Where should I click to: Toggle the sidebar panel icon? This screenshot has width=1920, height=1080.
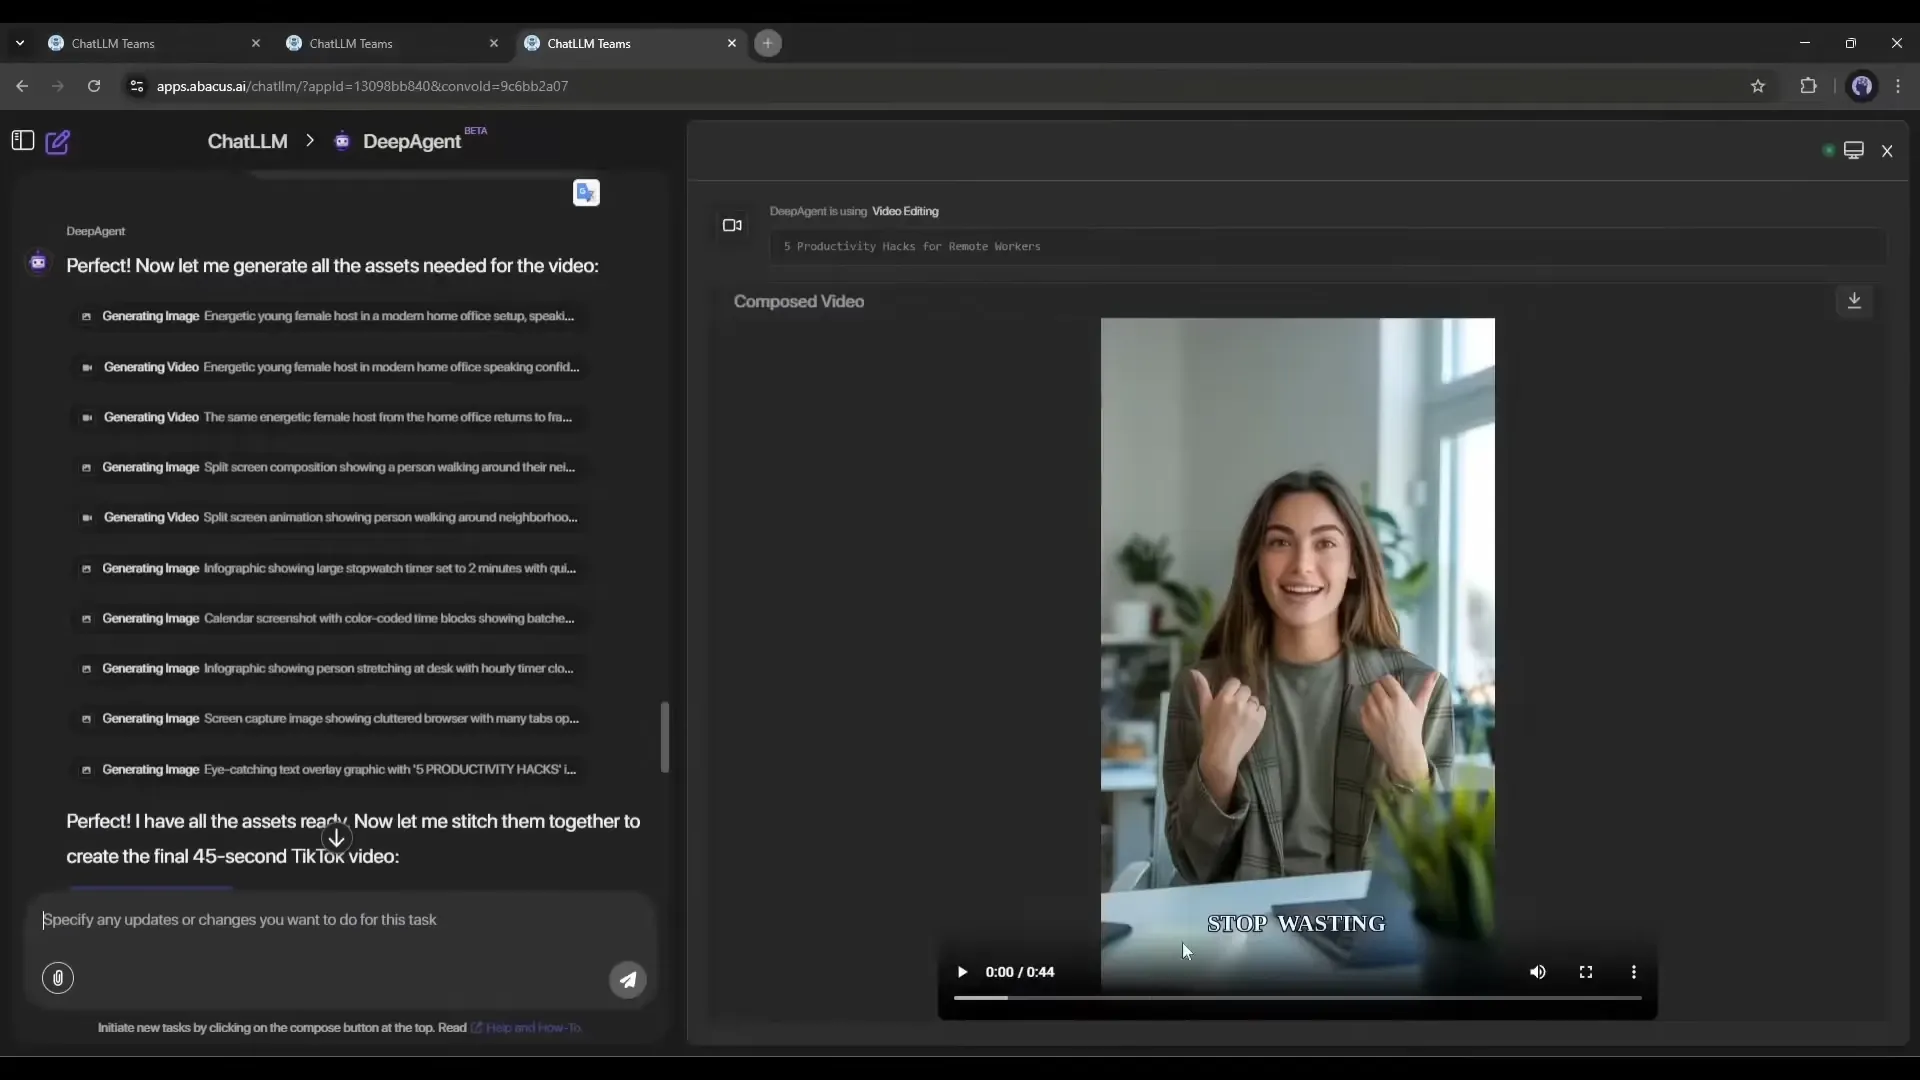tap(23, 141)
